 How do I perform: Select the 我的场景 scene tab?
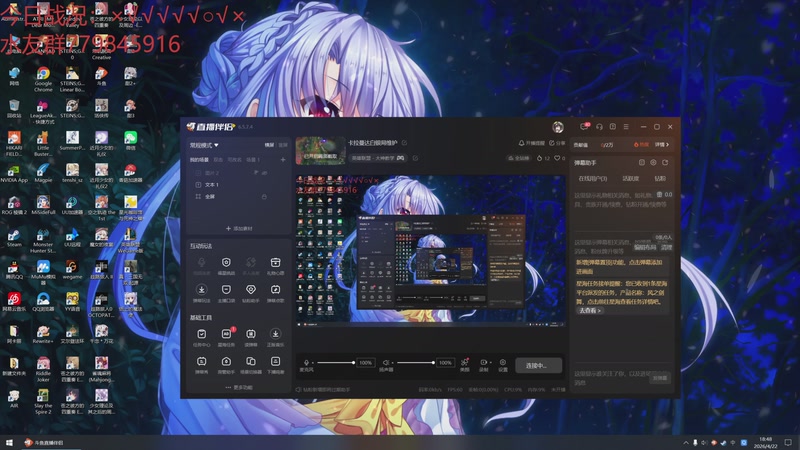tap(199, 159)
